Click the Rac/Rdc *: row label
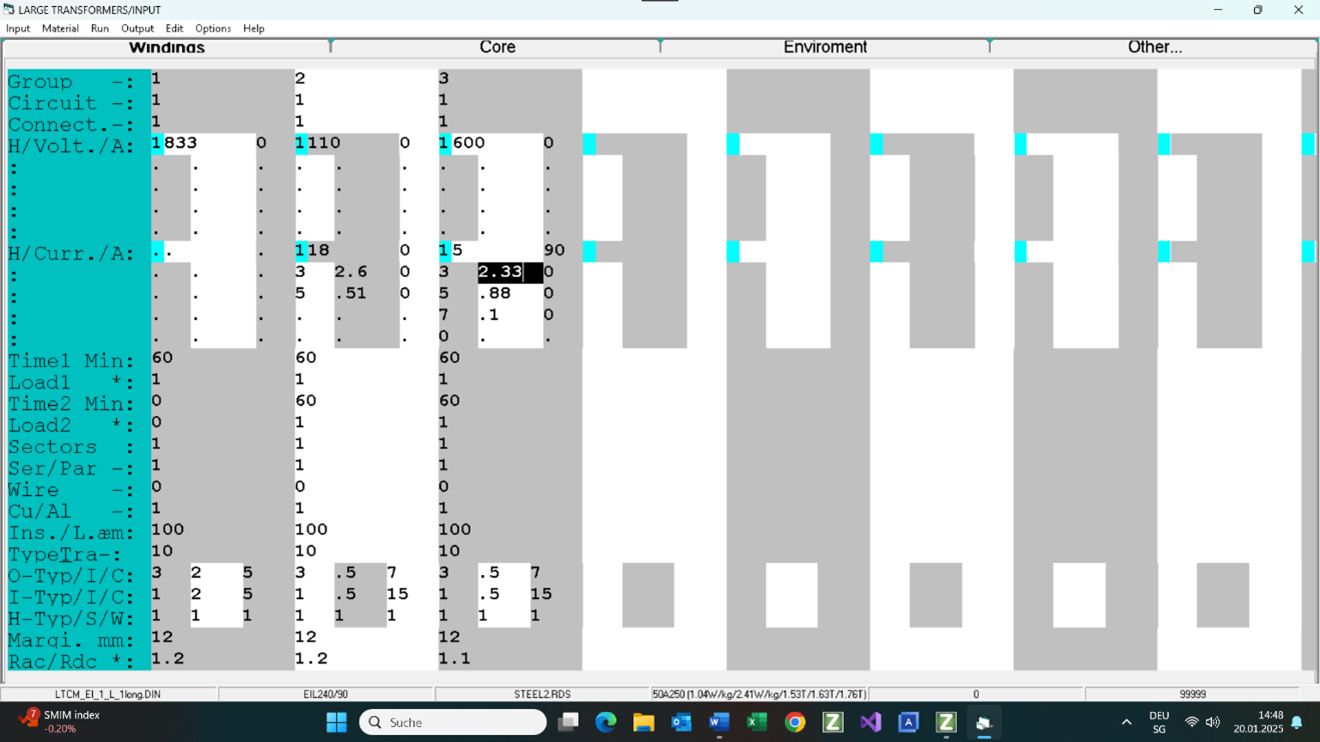1320x742 pixels. point(70,662)
